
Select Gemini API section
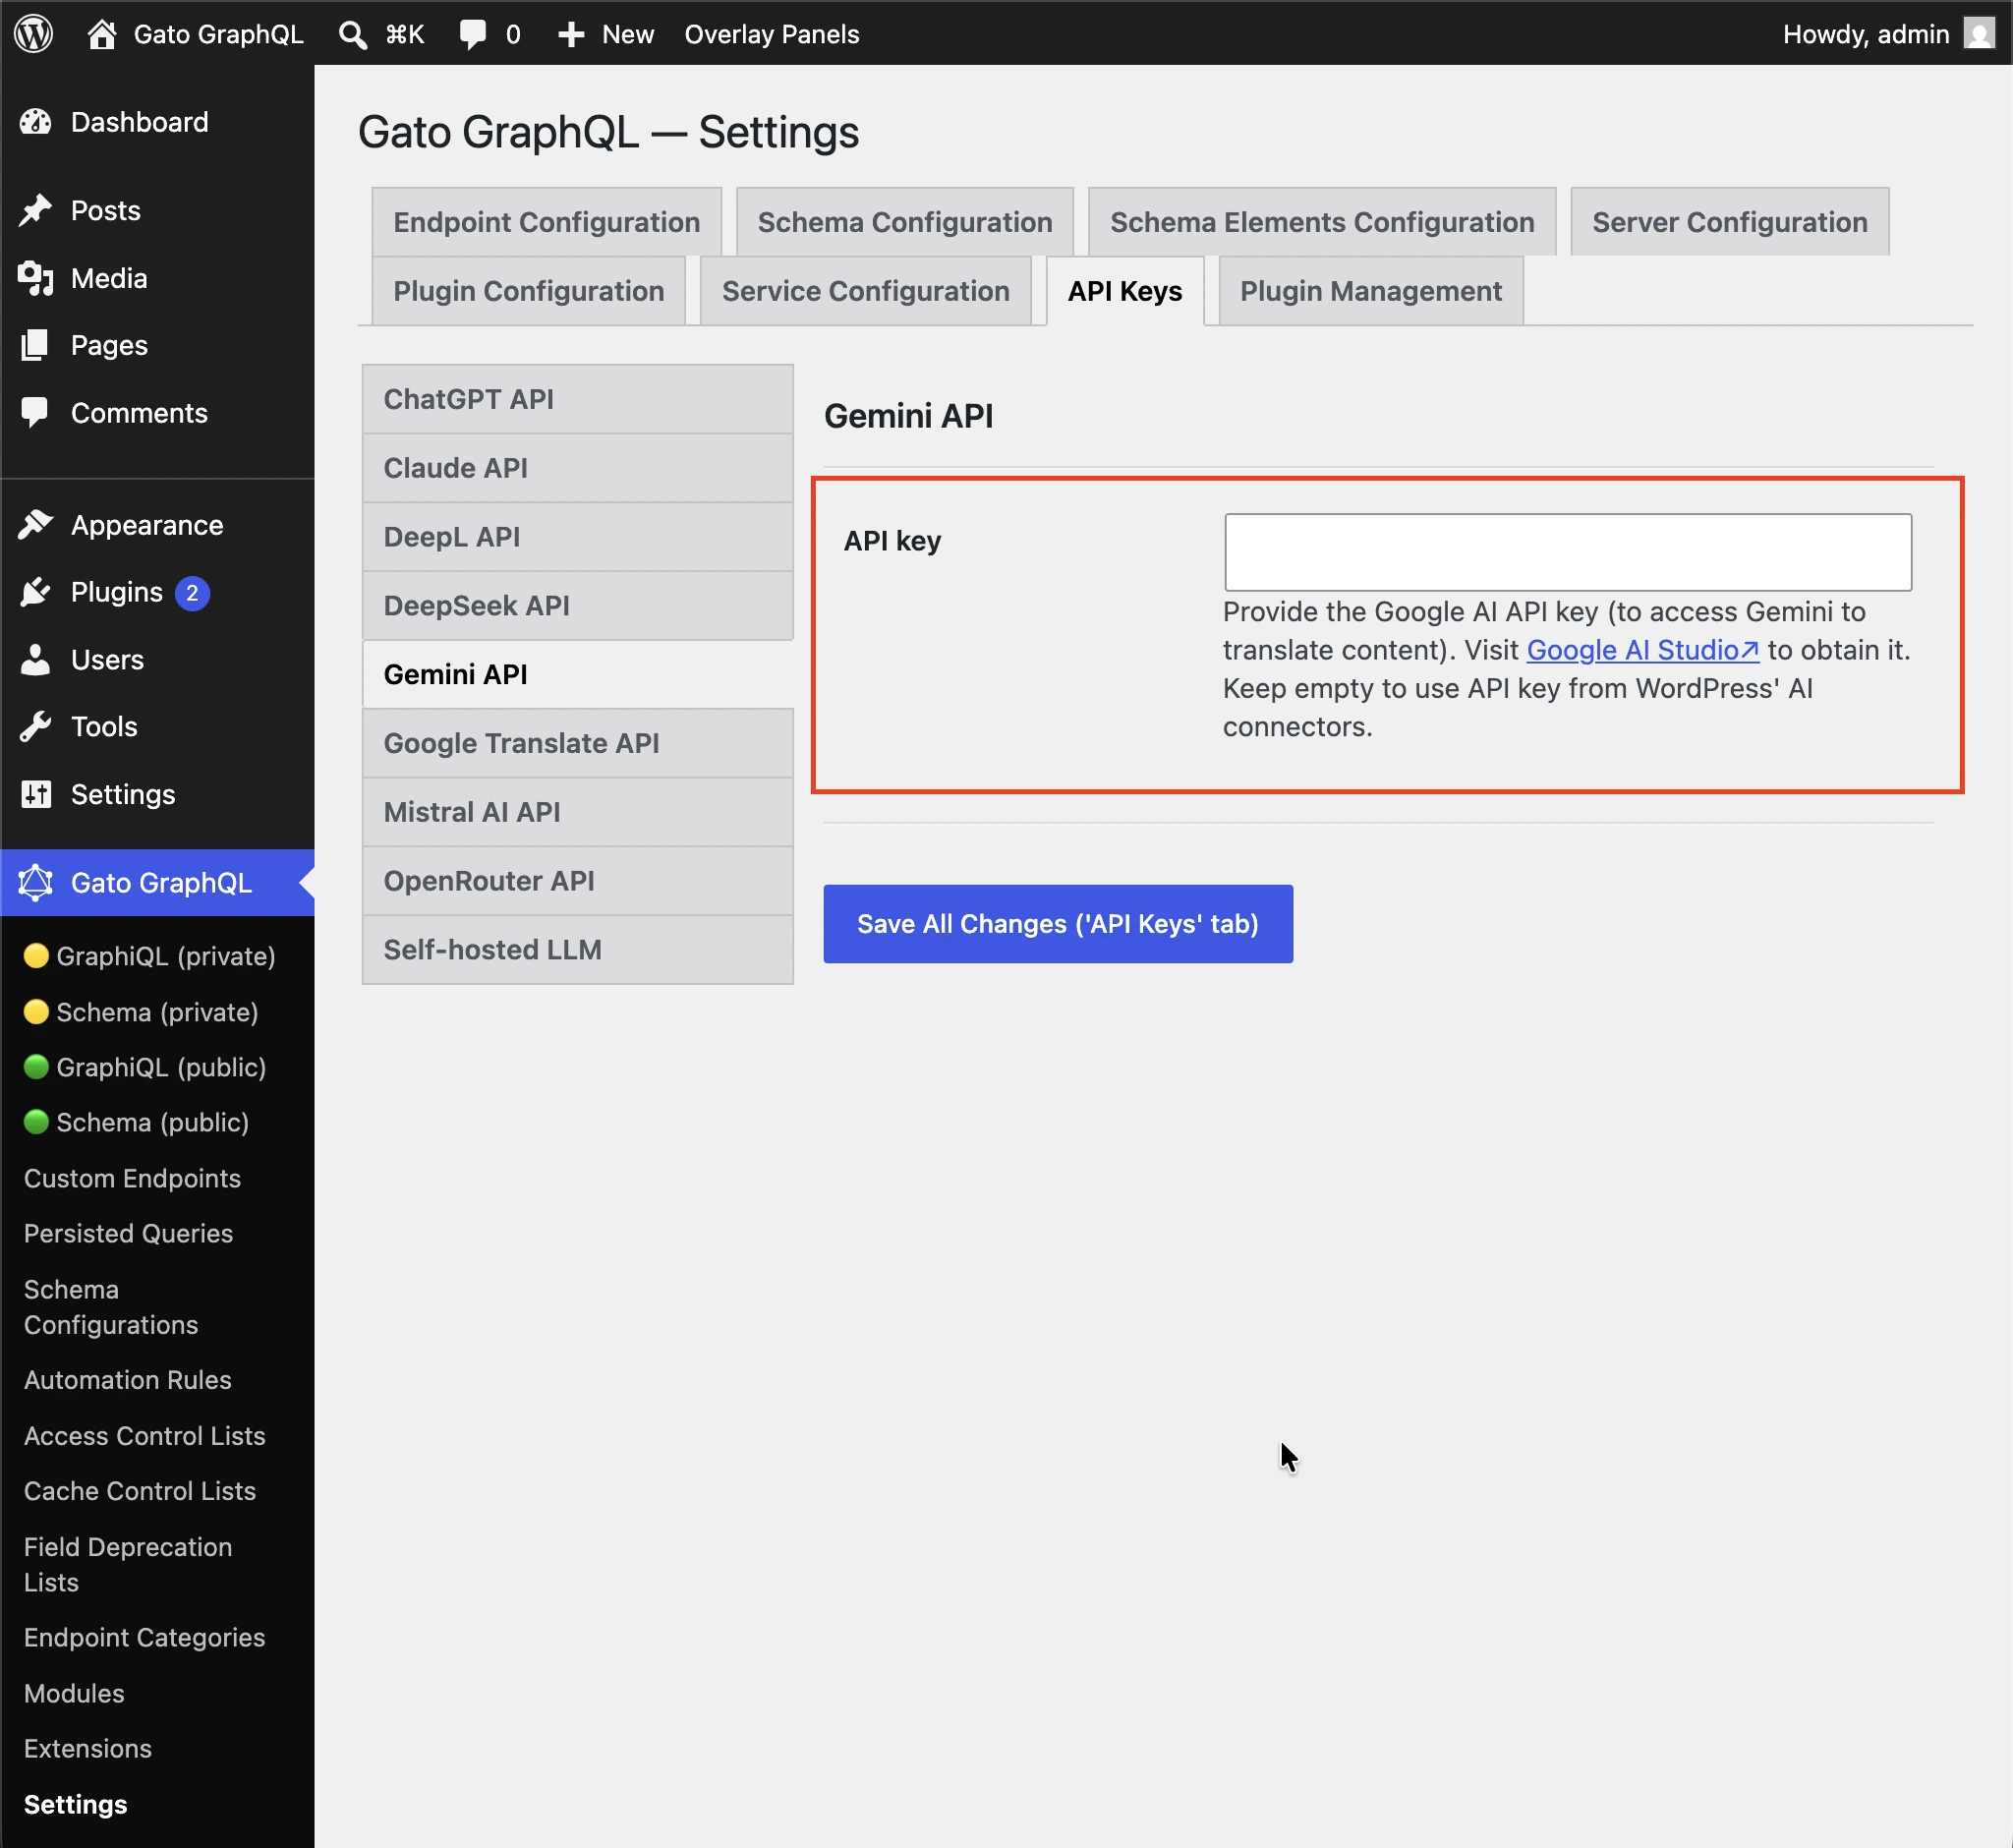tap(577, 674)
